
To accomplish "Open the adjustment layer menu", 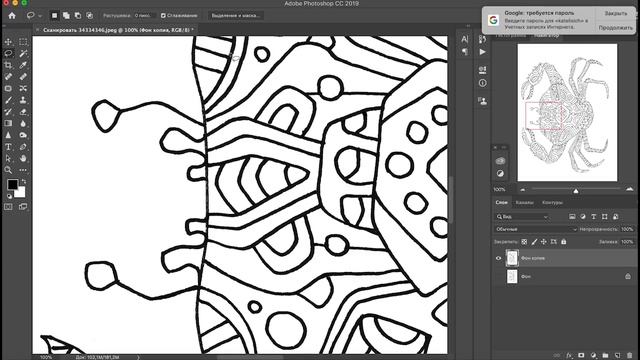I will point(593,356).
